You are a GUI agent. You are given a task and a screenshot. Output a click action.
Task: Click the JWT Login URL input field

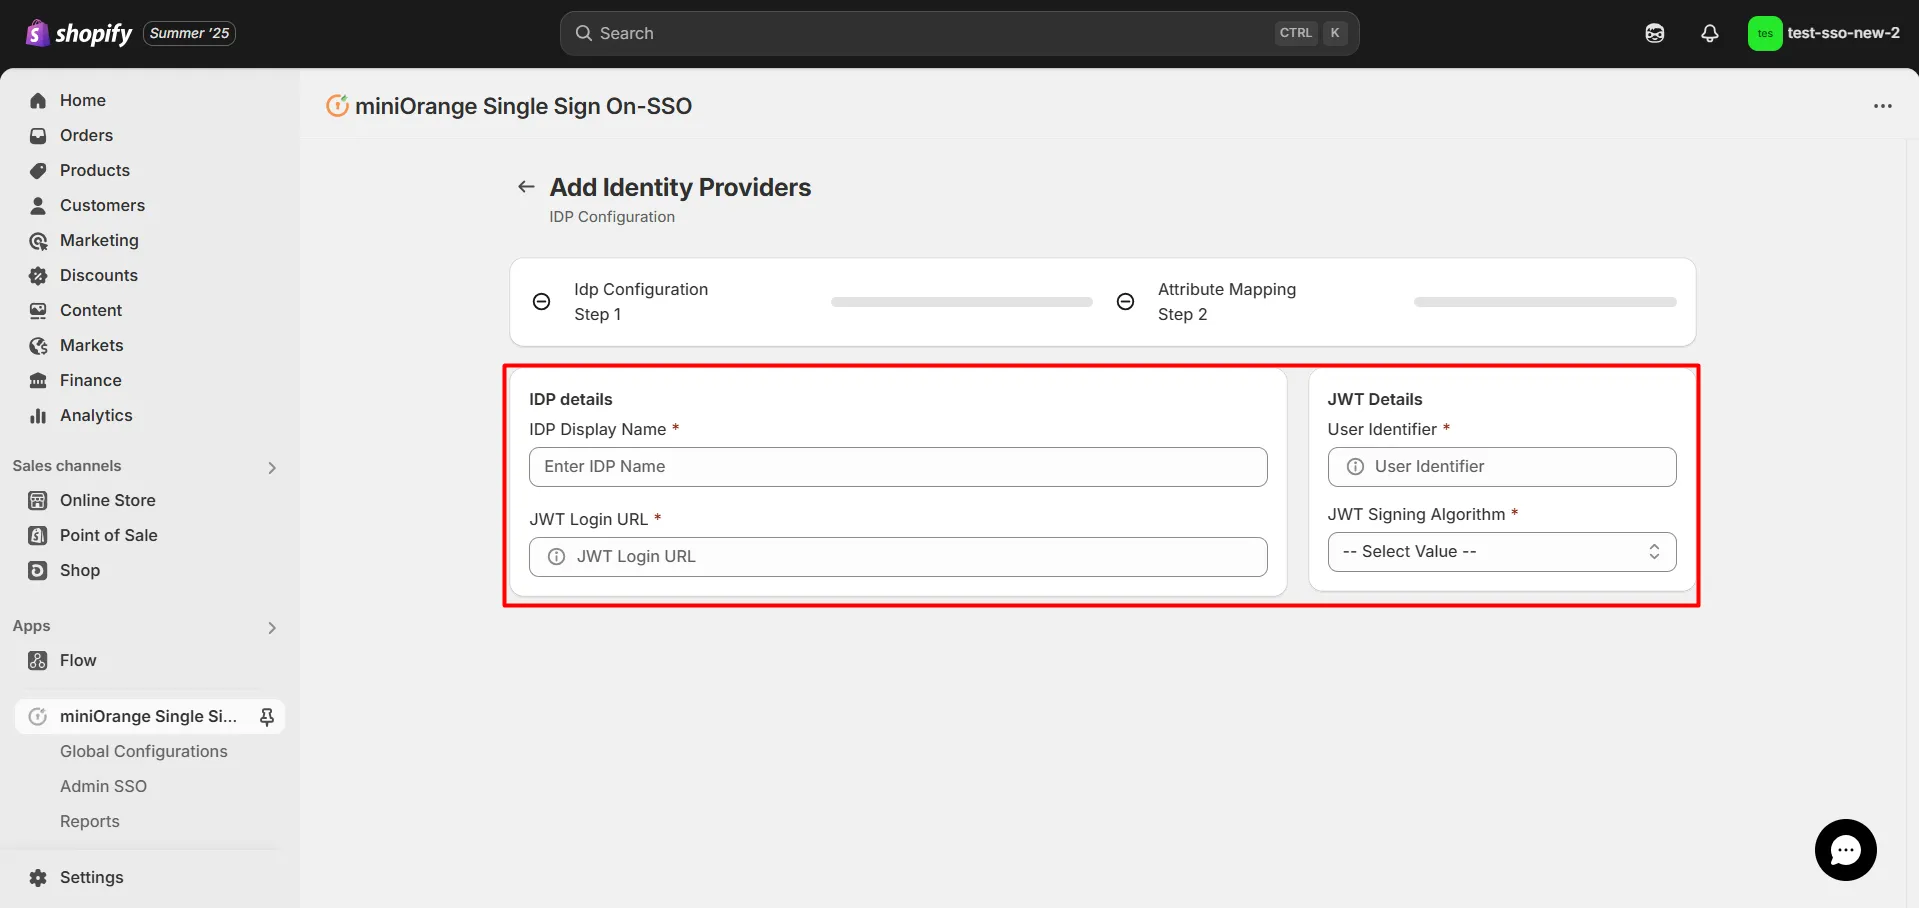pos(898,557)
